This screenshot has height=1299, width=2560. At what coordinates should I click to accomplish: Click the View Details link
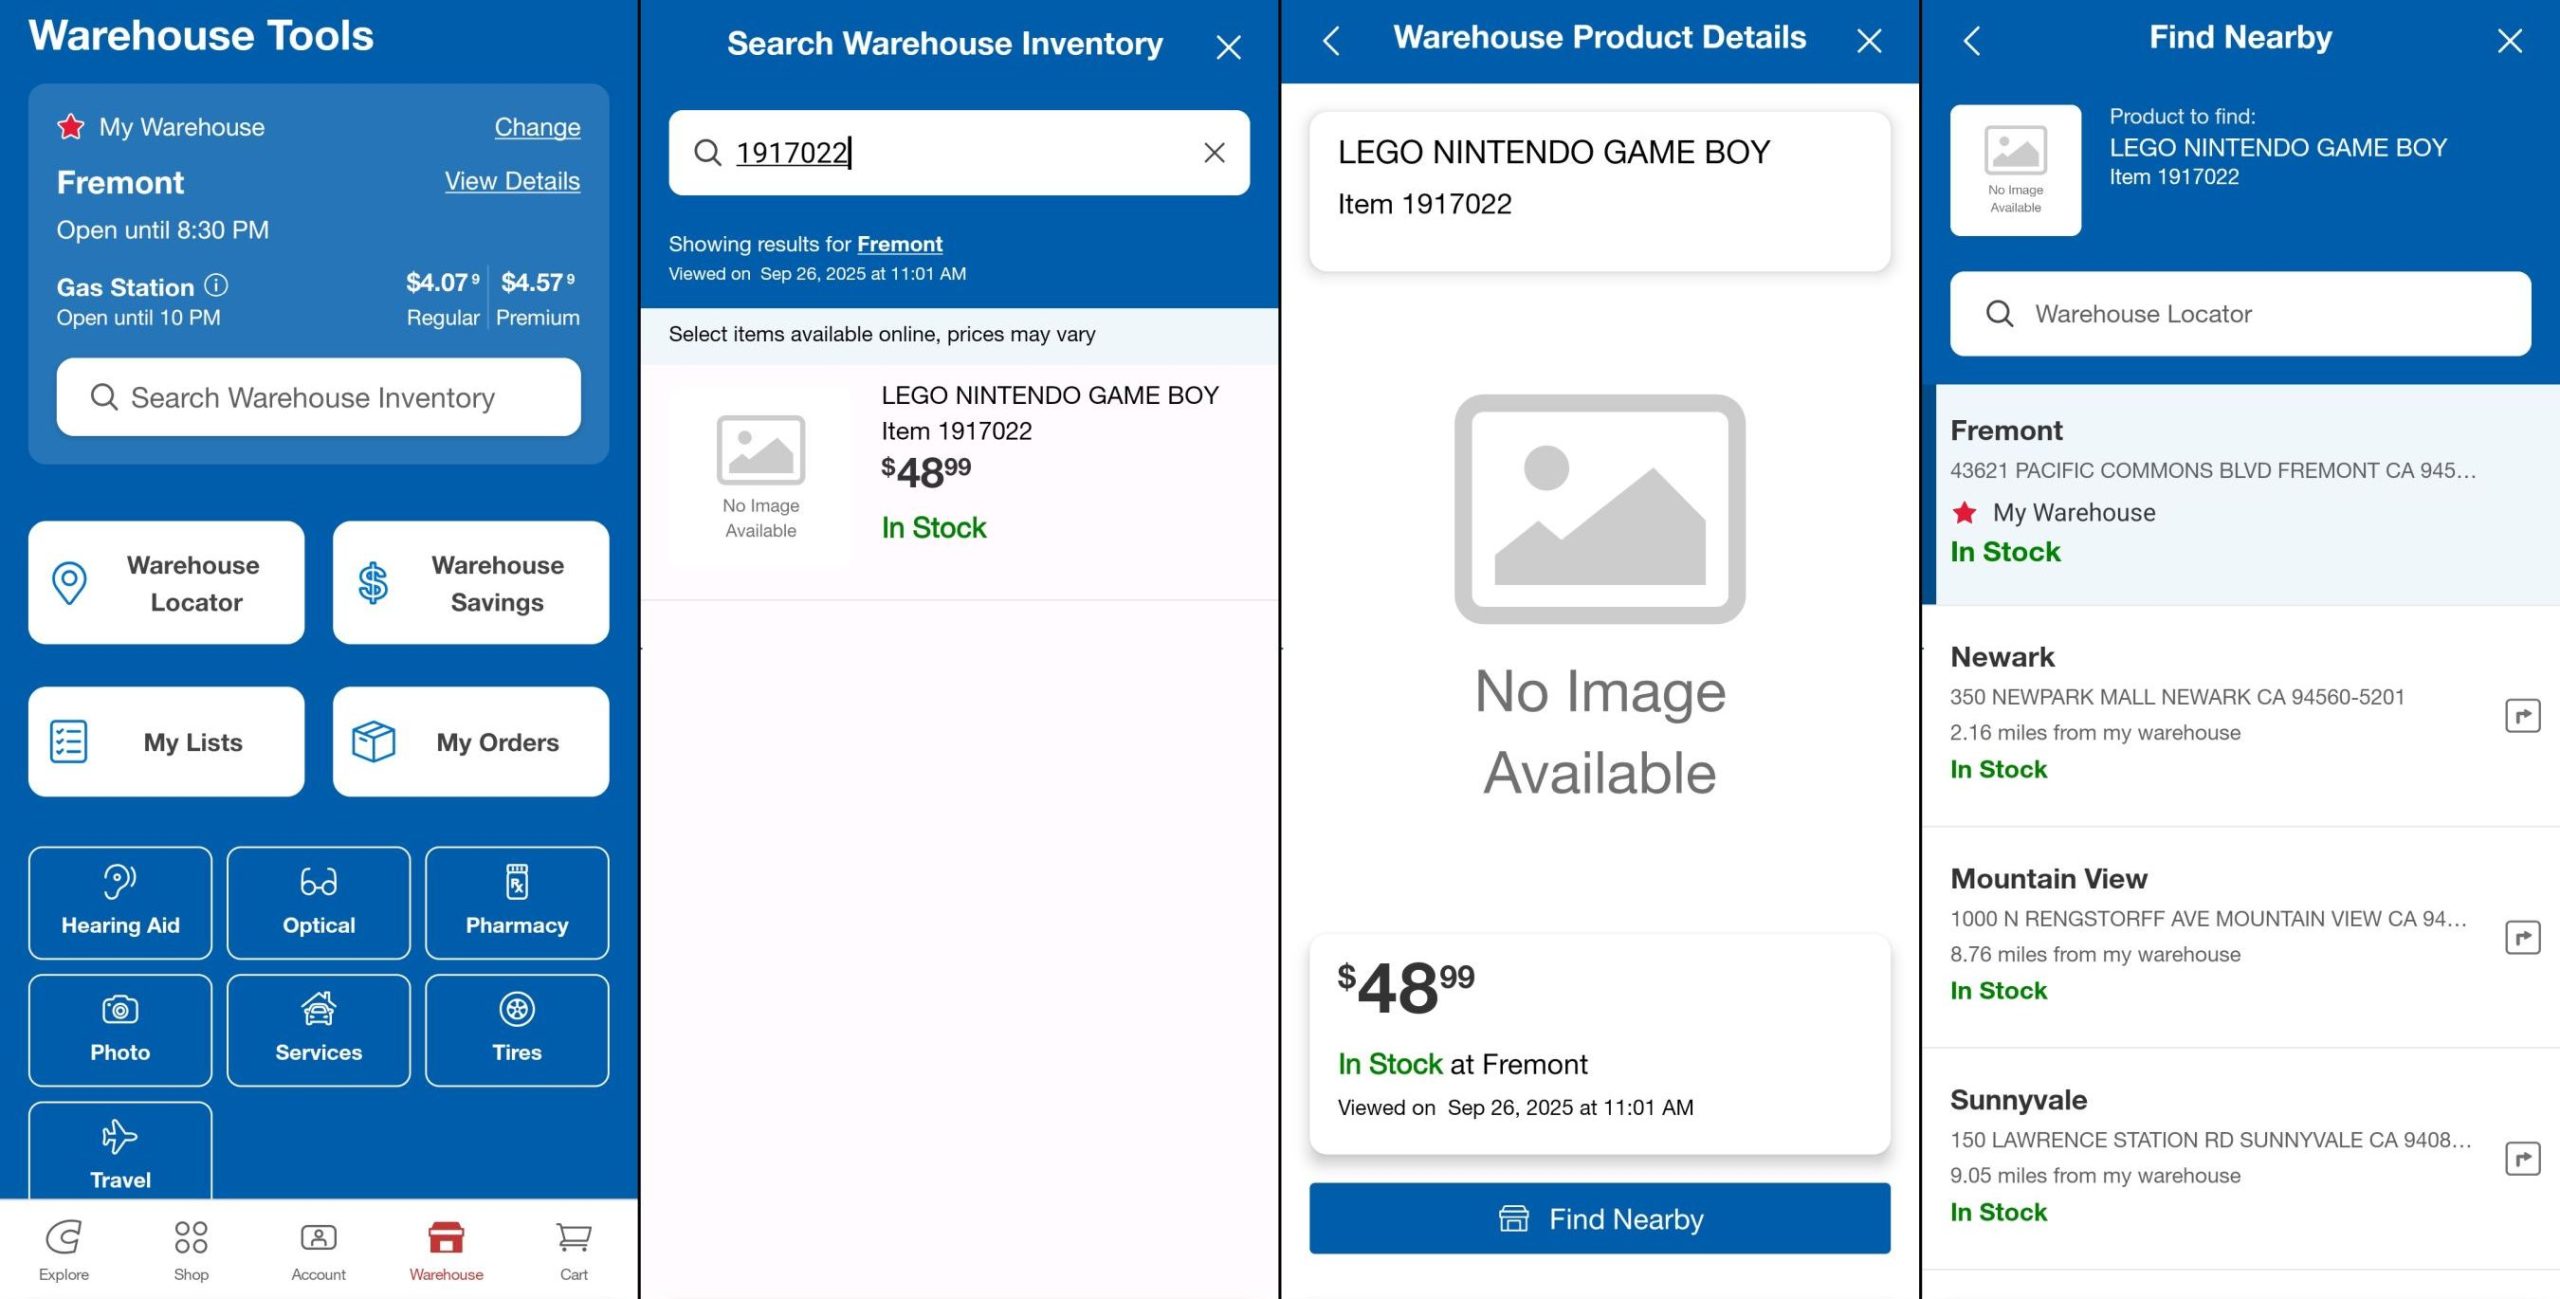[512, 181]
